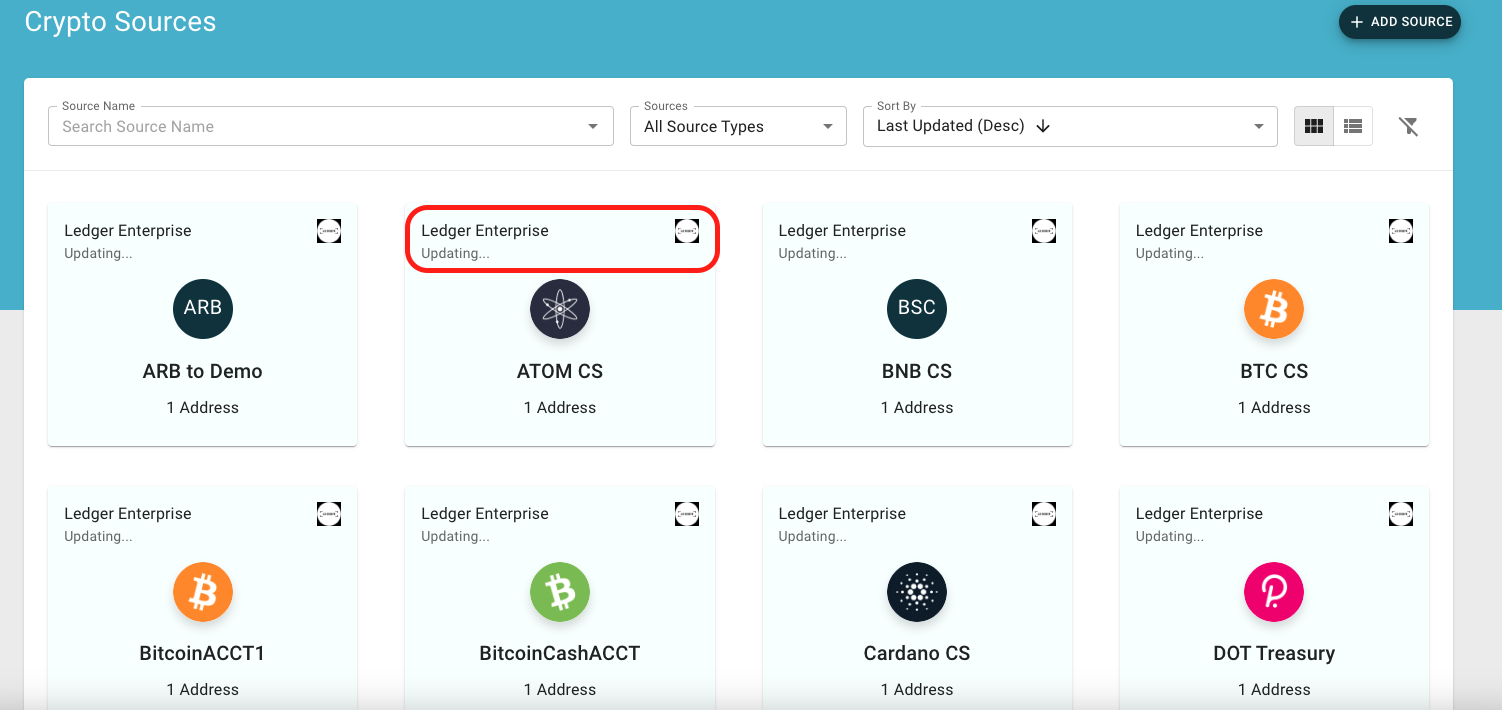
Task: Expand the Source Name dropdown arrow
Action: (593, 127)
